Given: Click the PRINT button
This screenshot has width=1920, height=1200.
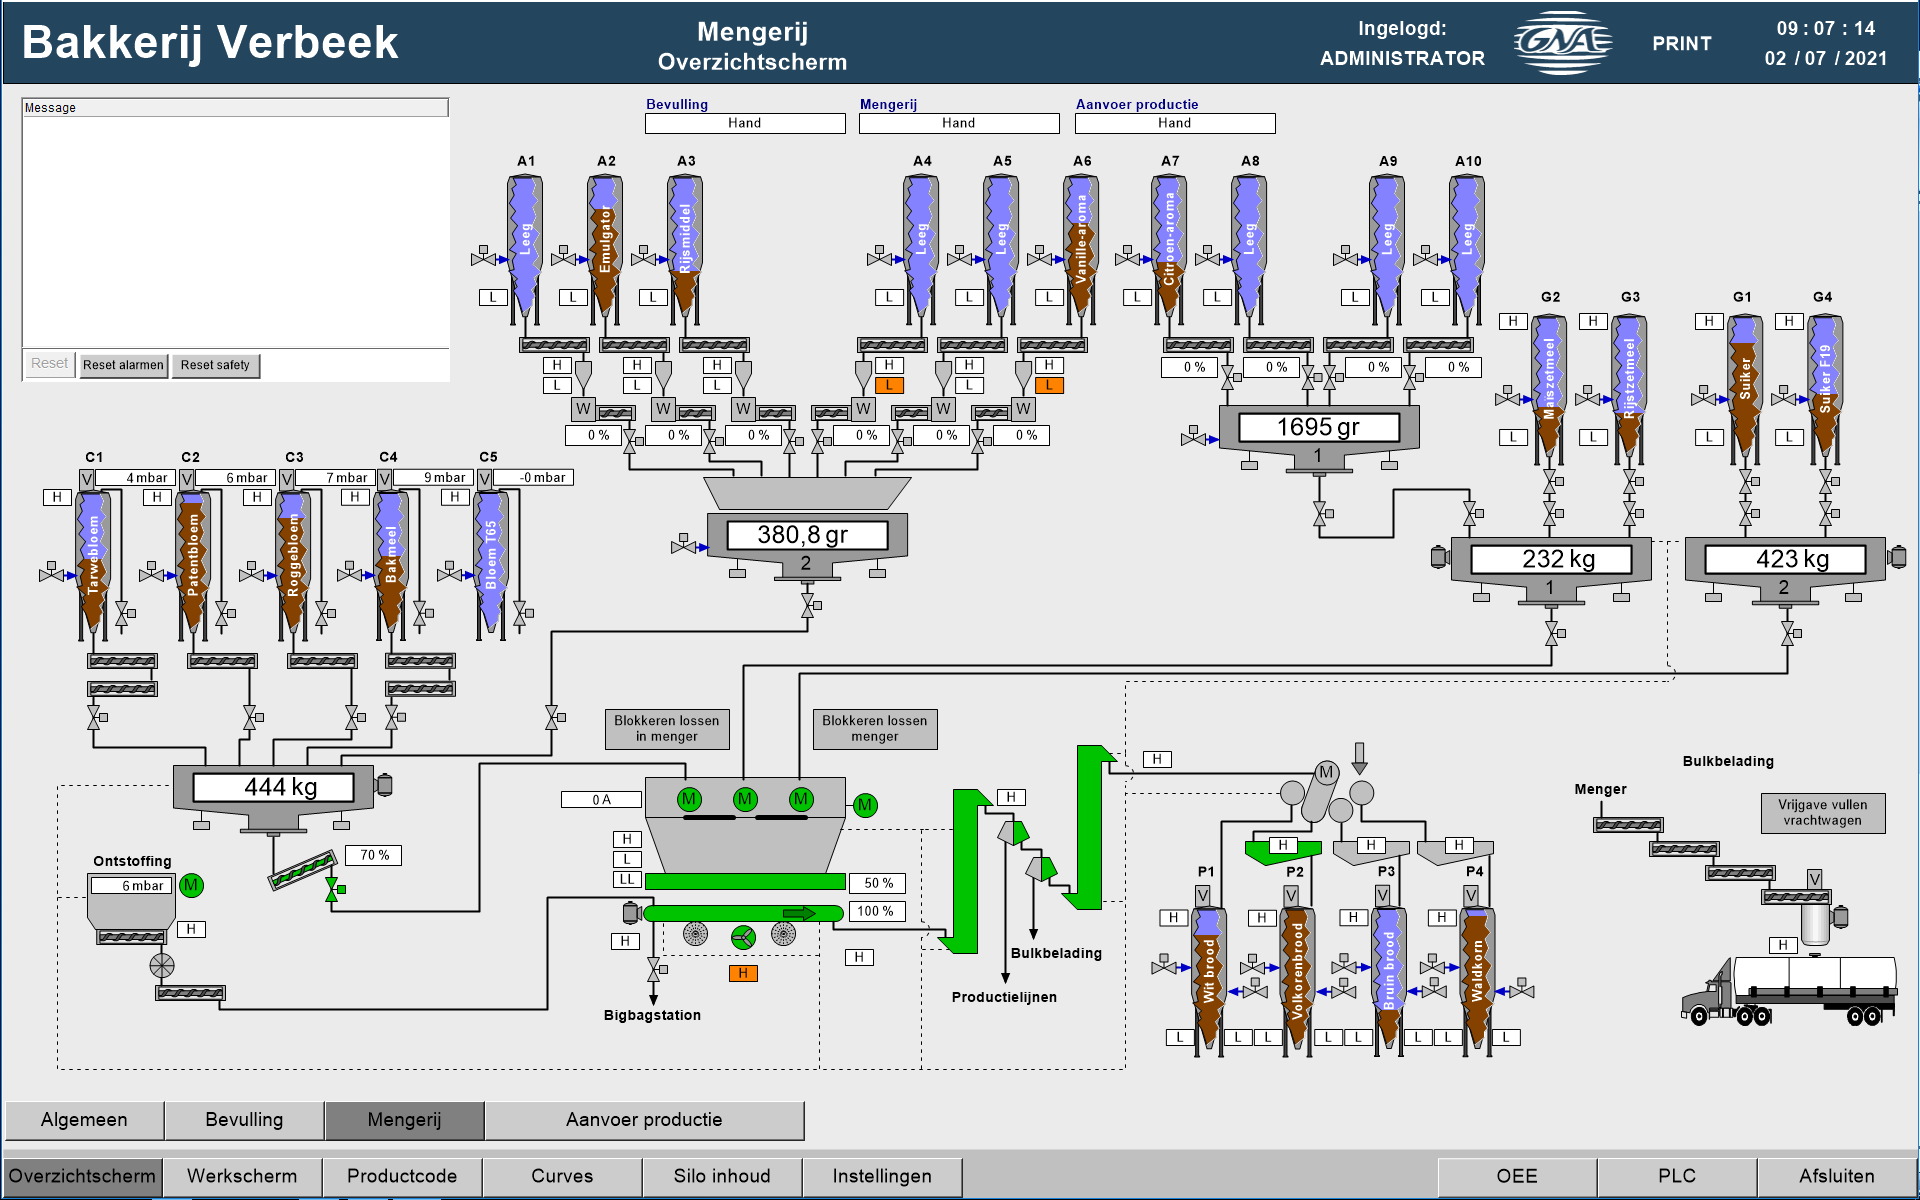Looking at the screenshot, I should 1682,44.
